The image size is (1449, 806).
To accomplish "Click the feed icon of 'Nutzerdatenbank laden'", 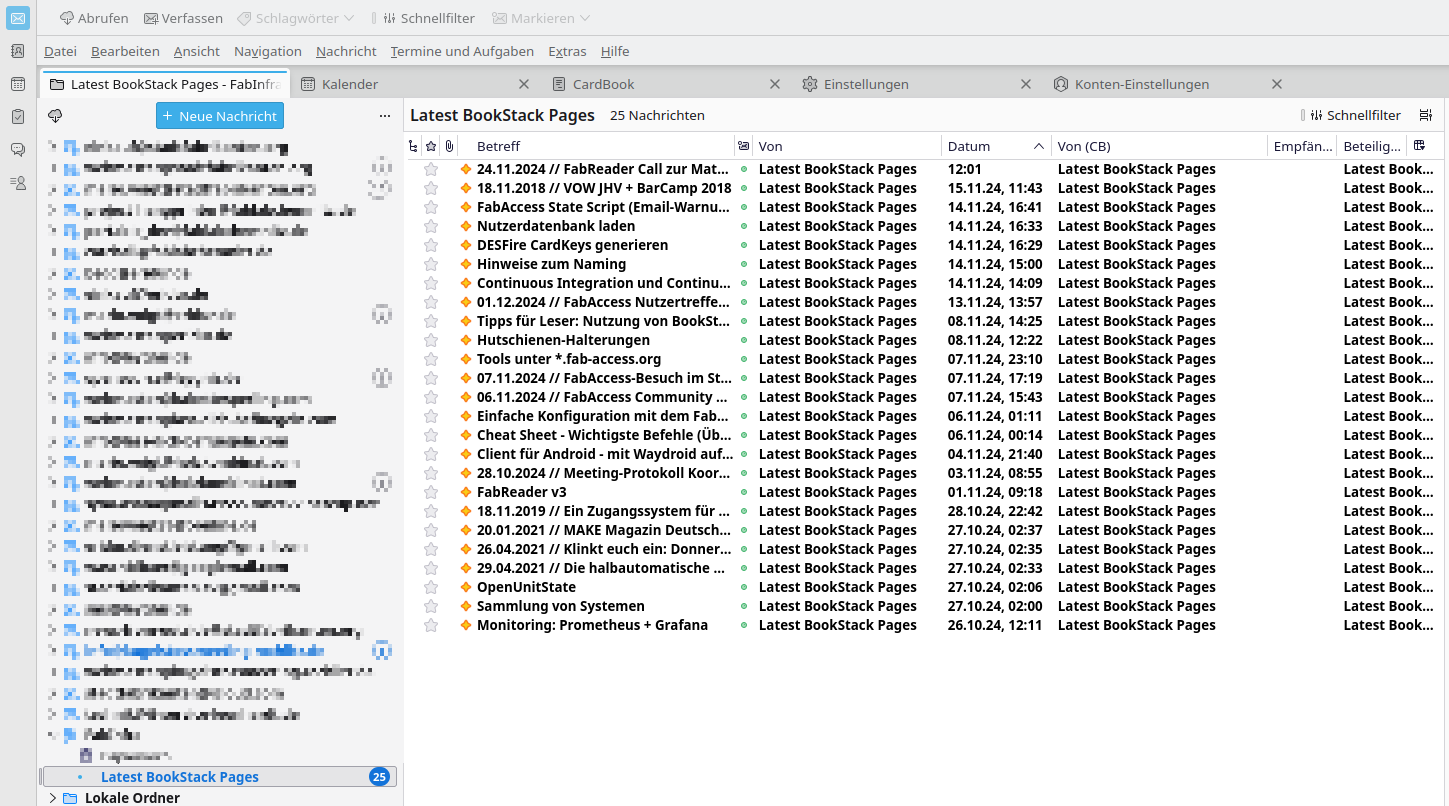I will click(465, 226).
